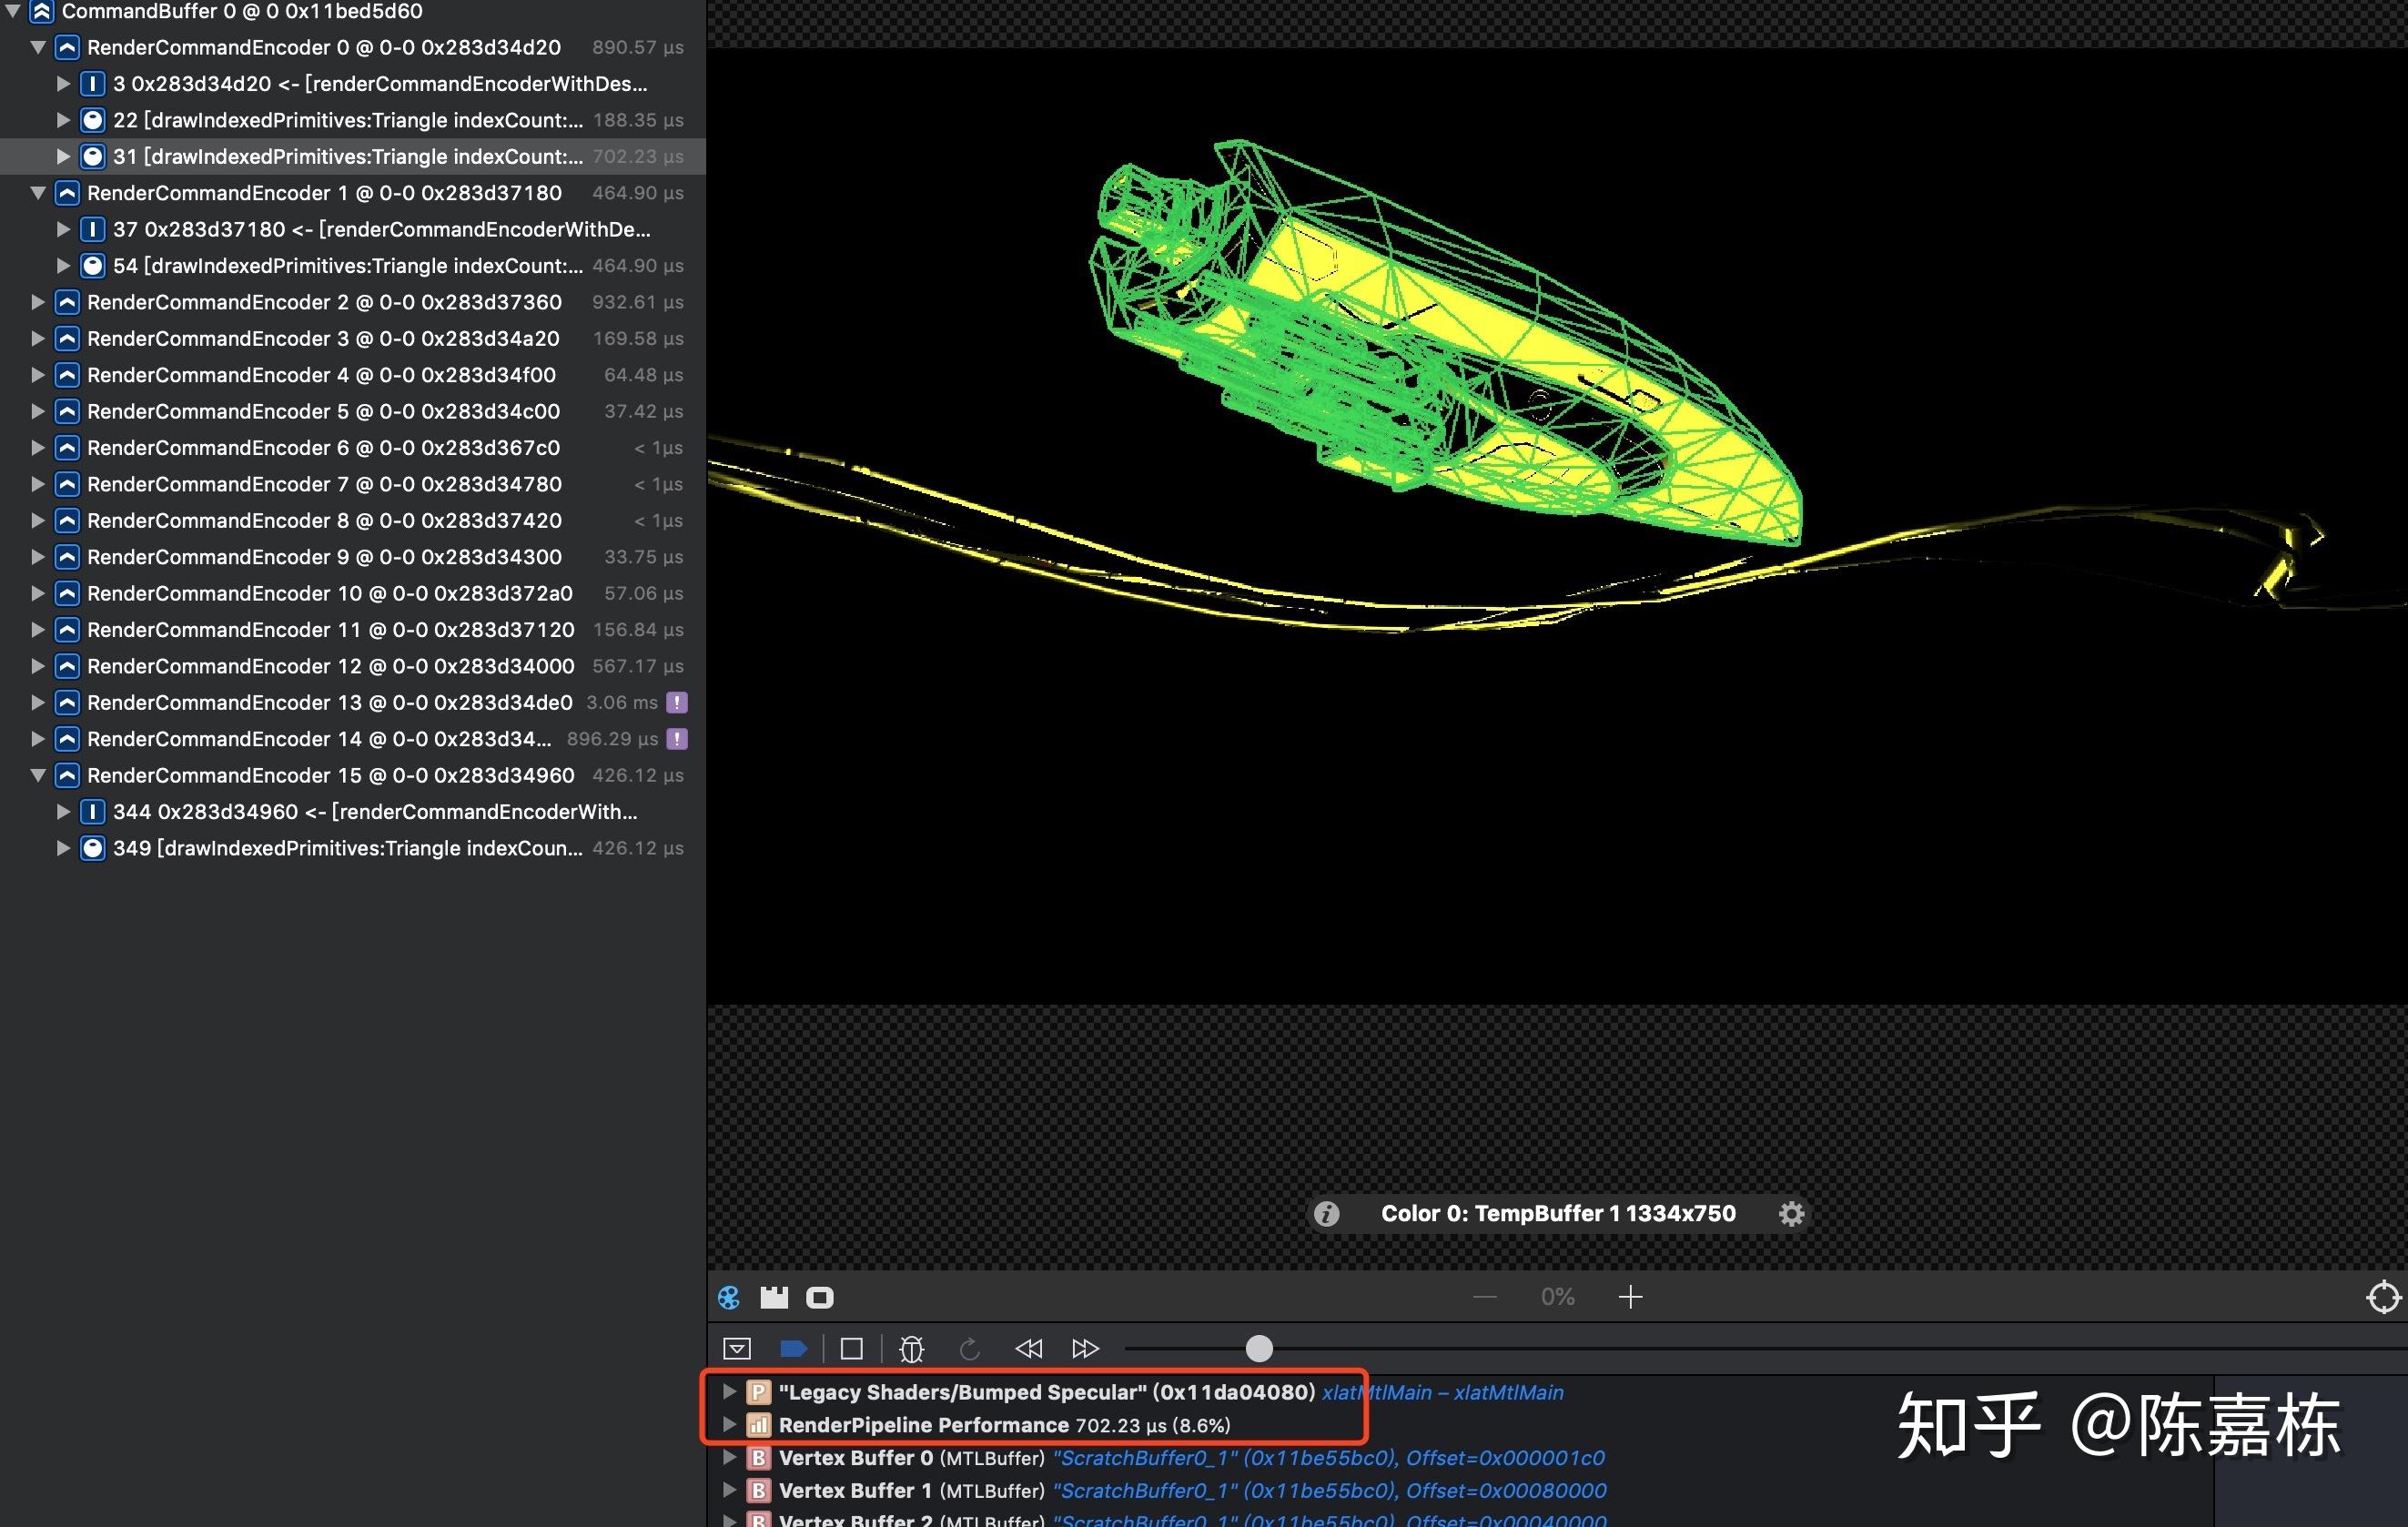This screenshot has height=1527, width=2408.
Task: Open the TempBuffer attachment settings gear
Action: (1791, 1214)
